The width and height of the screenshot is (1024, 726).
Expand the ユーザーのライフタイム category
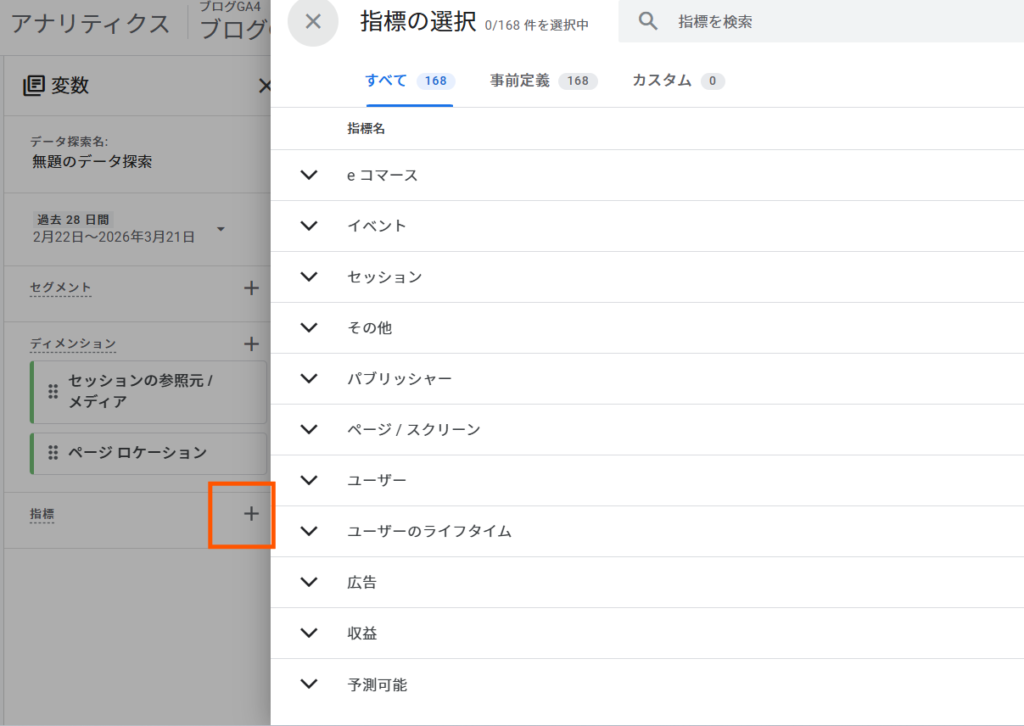(309, 531)
